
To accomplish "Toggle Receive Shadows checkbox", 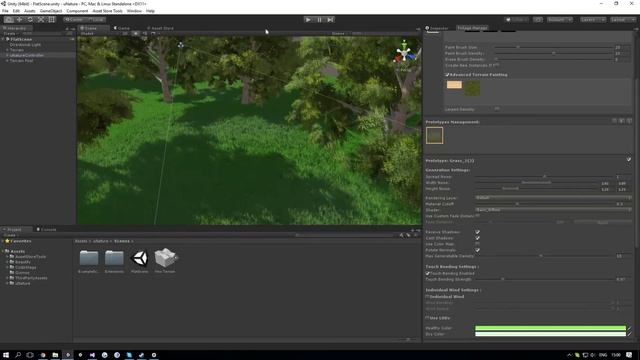I will (477, 232).
